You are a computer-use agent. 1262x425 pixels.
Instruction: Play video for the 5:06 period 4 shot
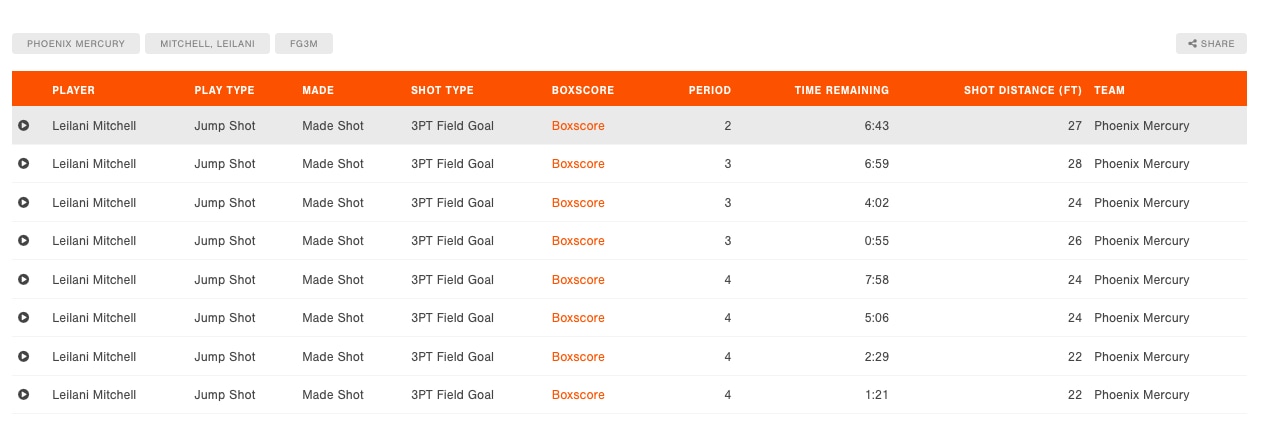(24, 318)
